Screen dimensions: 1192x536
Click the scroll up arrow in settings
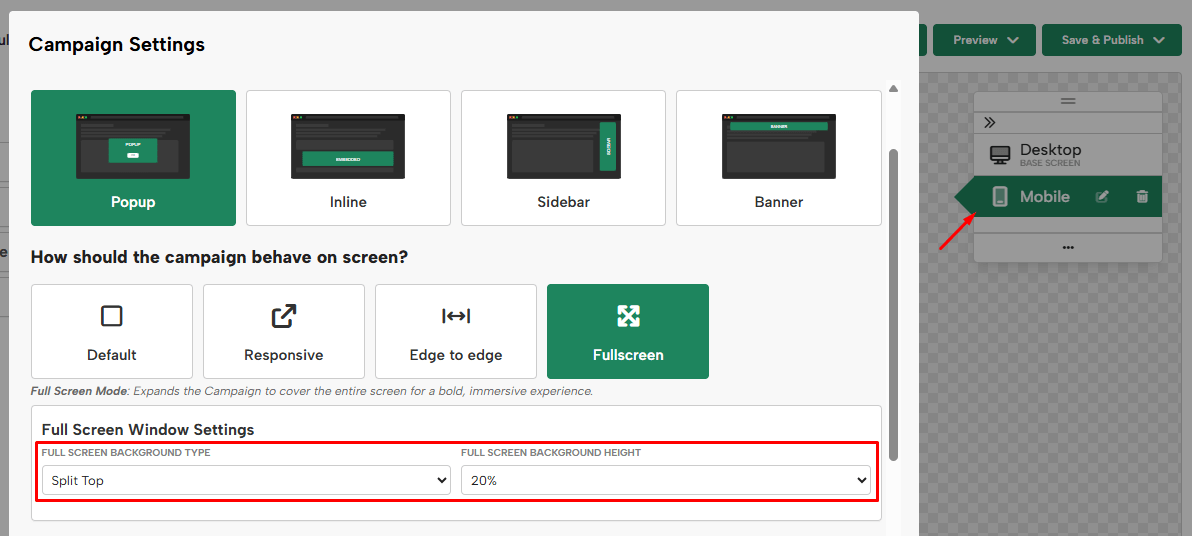[893, 89]
